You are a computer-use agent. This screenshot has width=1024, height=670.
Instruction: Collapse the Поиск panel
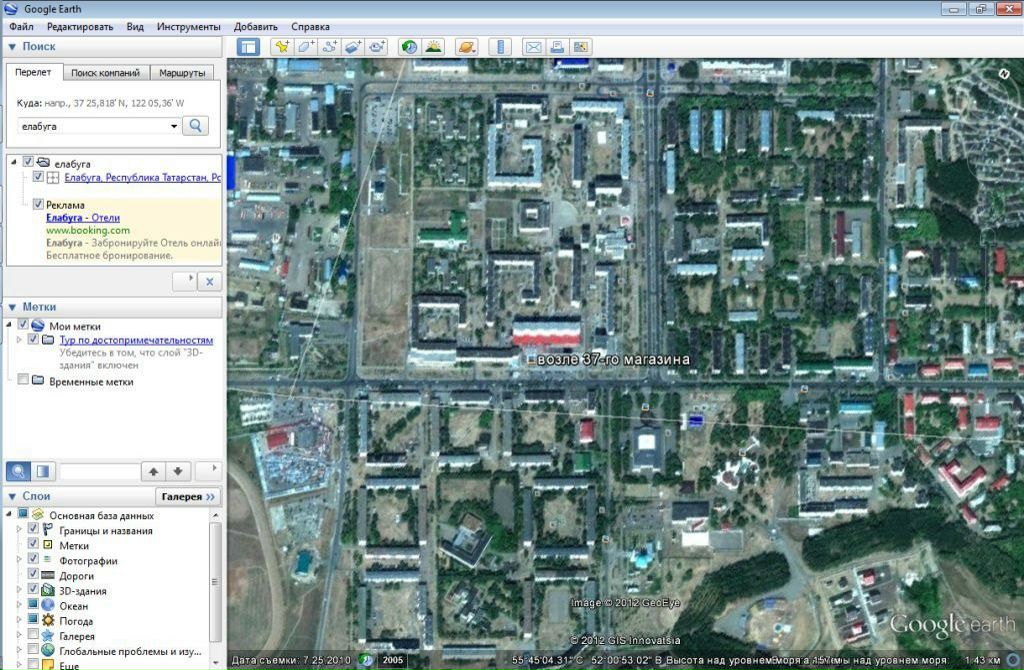click(12, 47)
